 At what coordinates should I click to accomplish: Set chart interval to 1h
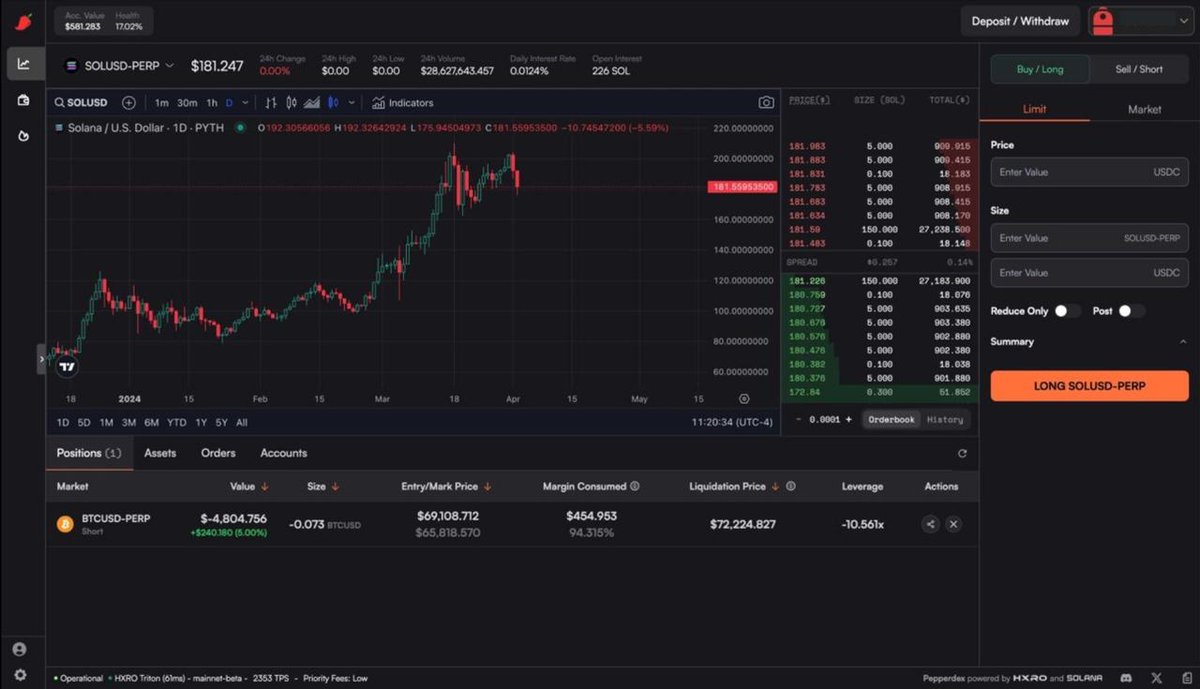click(212, 102)
